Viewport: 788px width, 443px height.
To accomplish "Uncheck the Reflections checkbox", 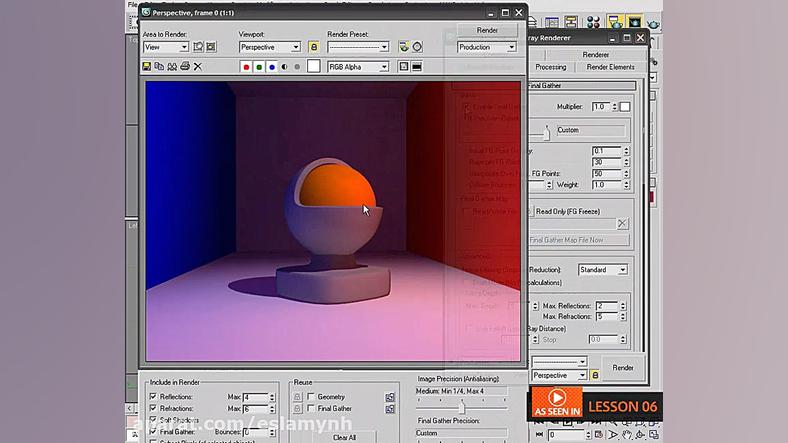I will pos(153,396).
